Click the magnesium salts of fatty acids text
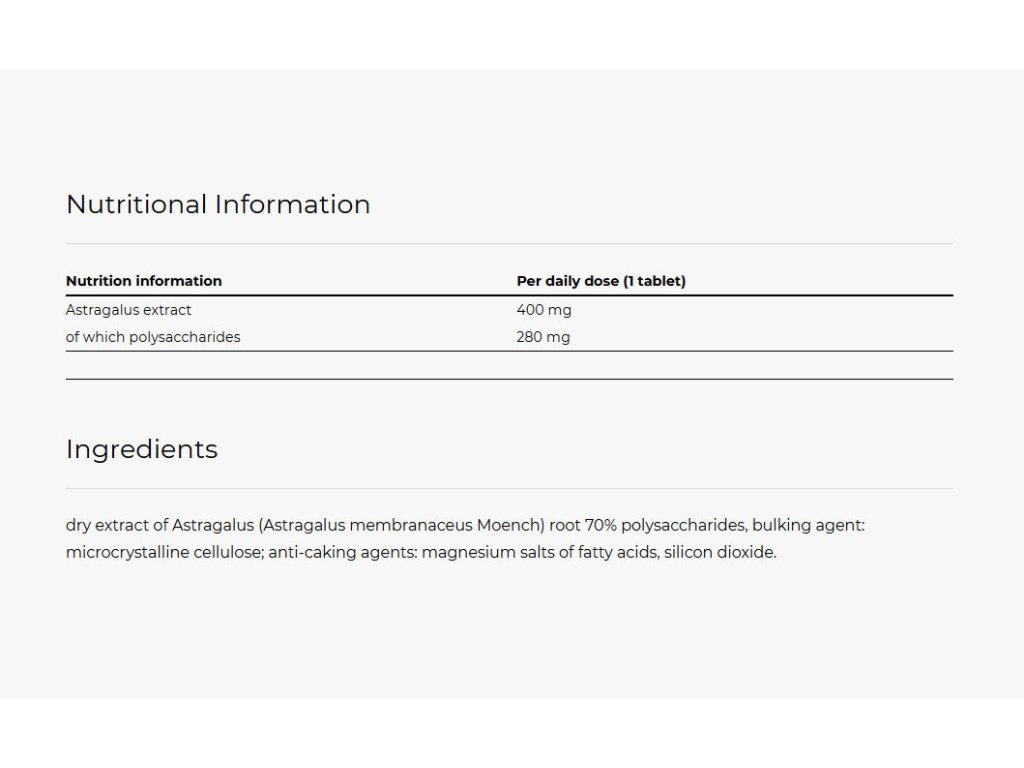The height and width of the screenshot is (768, 1024). coord(539,552)
